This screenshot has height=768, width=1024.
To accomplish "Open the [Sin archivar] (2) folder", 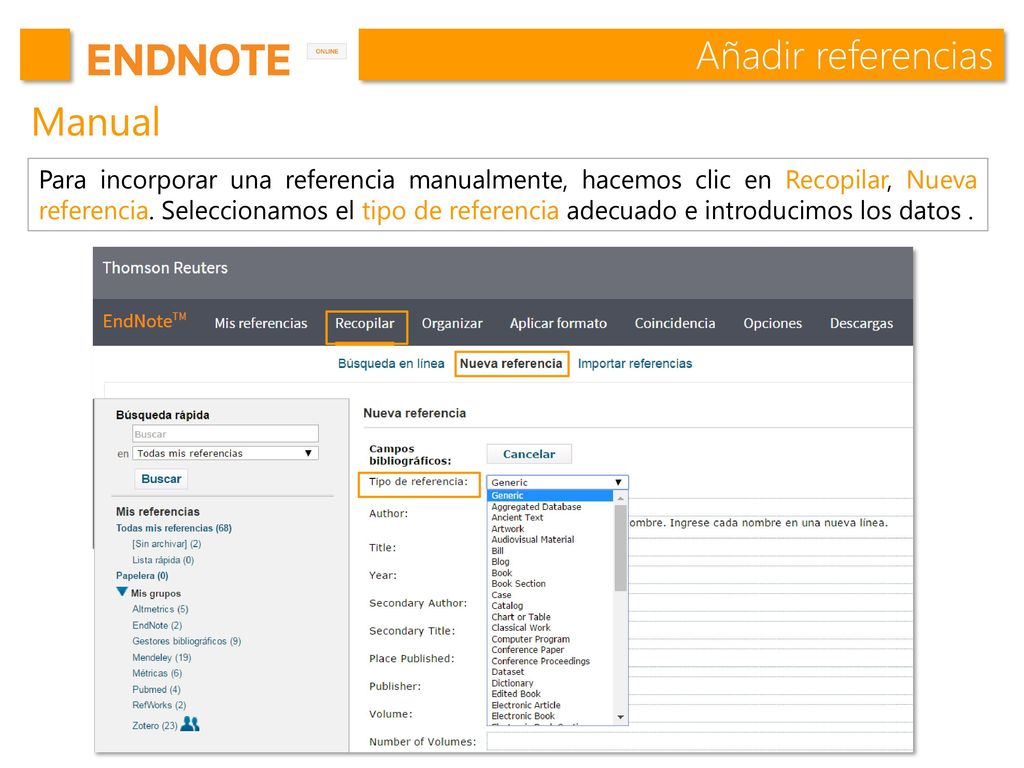I will click(x=167, y=543).
